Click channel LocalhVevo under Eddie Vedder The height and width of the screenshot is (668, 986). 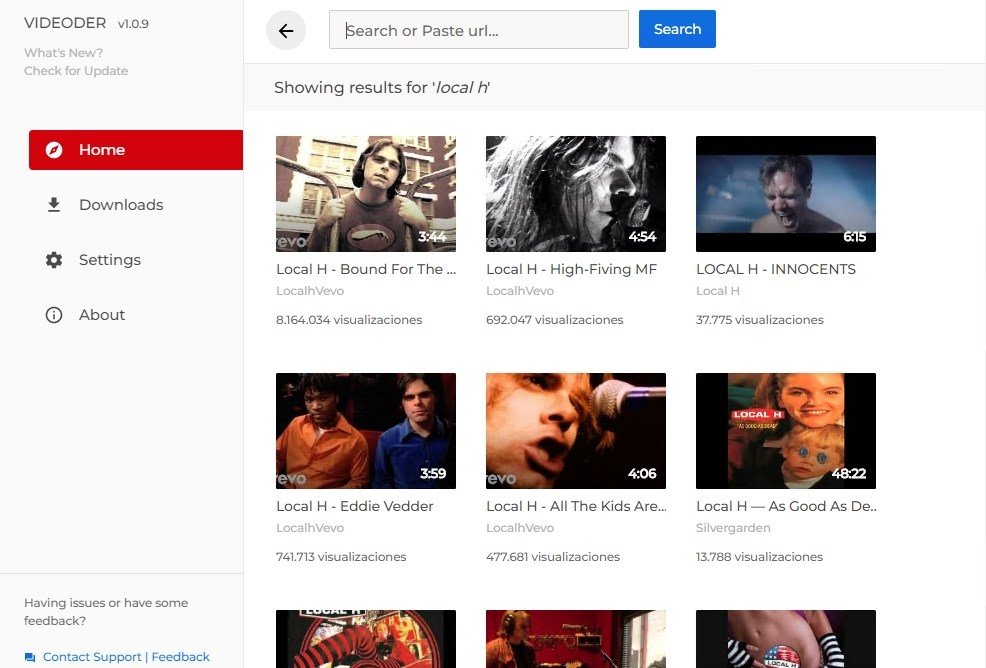[310, 528]
